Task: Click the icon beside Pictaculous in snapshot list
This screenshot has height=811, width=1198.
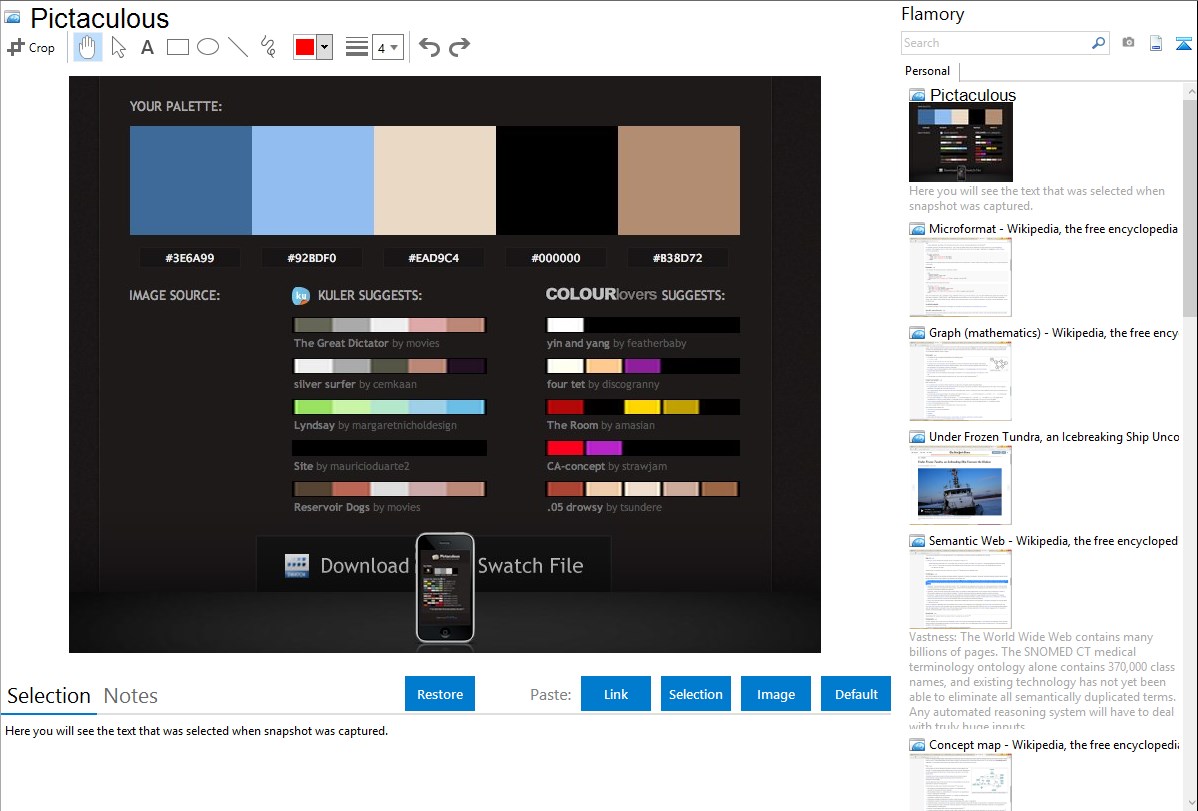Action: [x=917, y=96]
